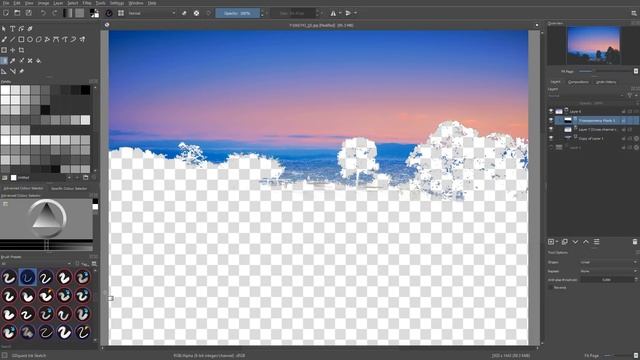Screen dimensions: 640x360
Task: Switch to the Undo History tab
Action: pyautogui.click(x=606, y=82)
